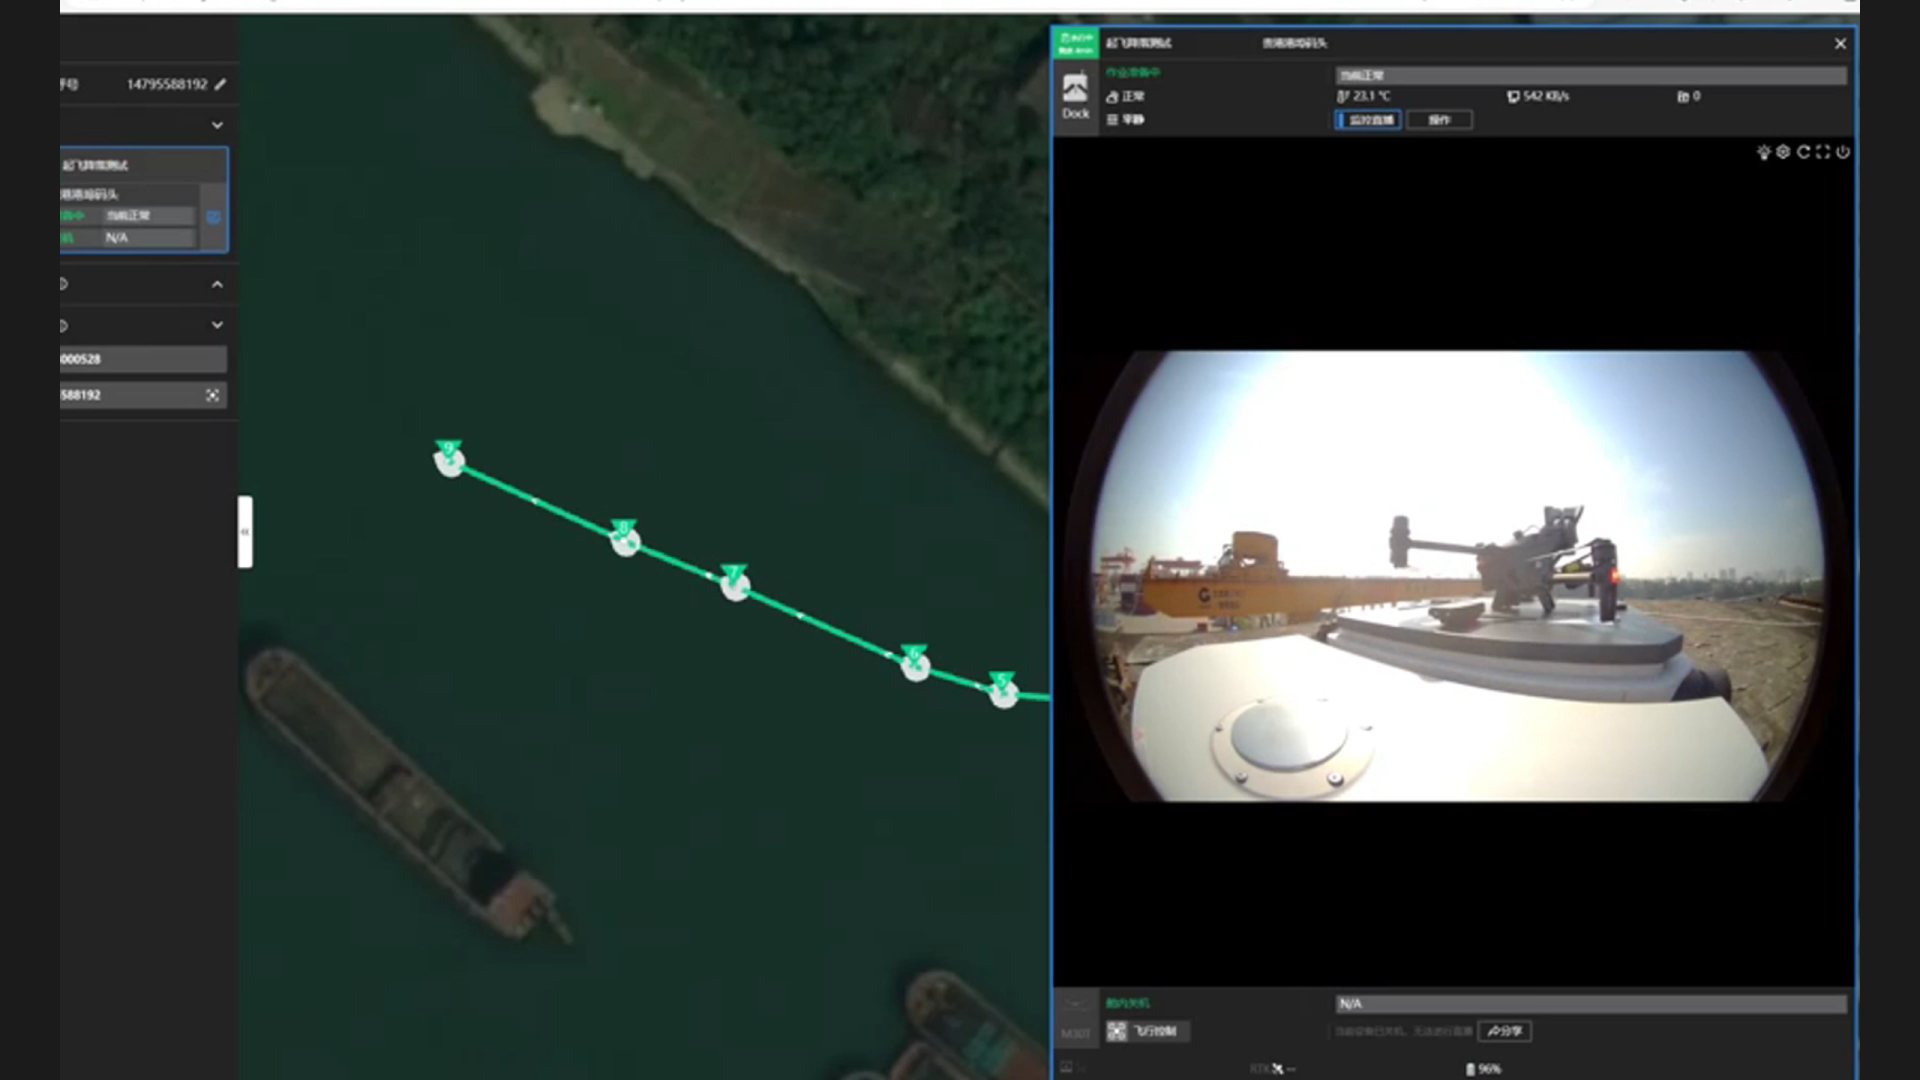Select waypoint 6 on the flight route
This screenshot has width=1920, height=1080.
point(915,664)
